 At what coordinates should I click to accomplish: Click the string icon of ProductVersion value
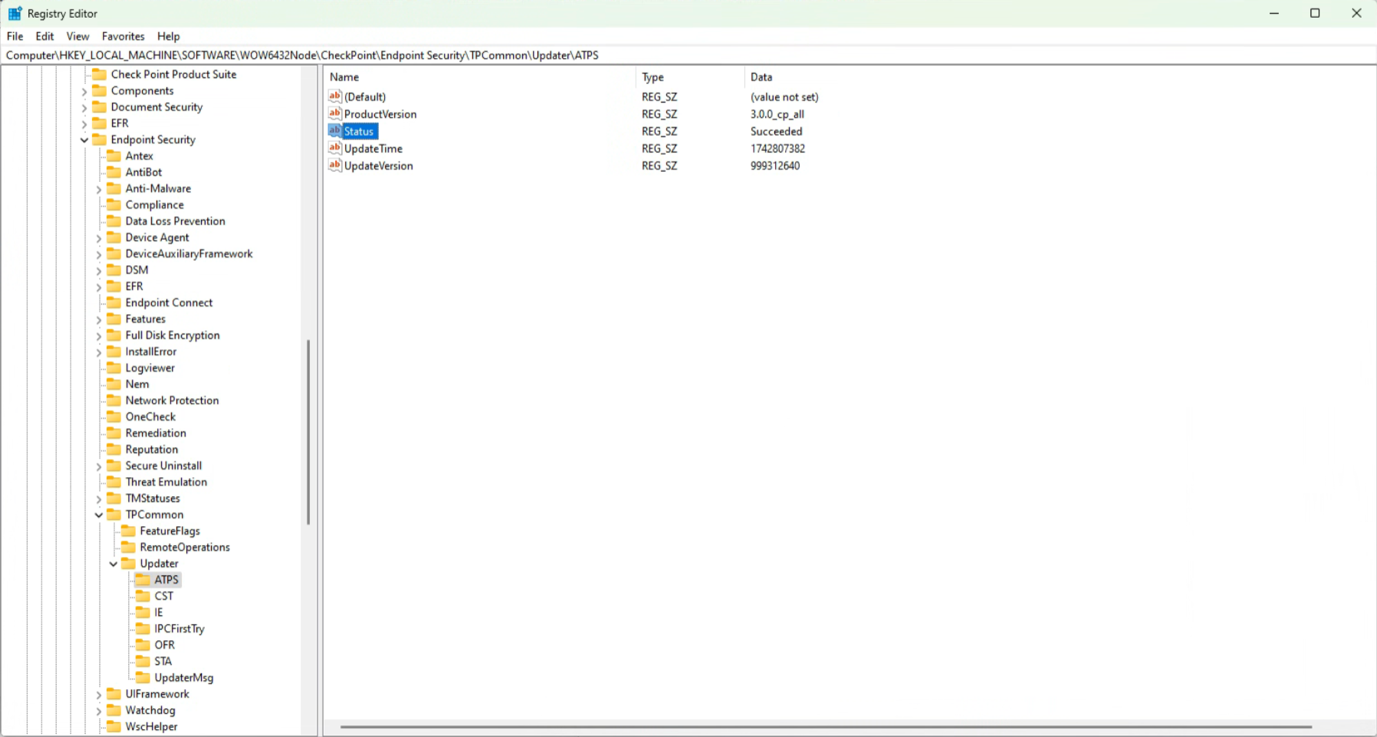335,113
